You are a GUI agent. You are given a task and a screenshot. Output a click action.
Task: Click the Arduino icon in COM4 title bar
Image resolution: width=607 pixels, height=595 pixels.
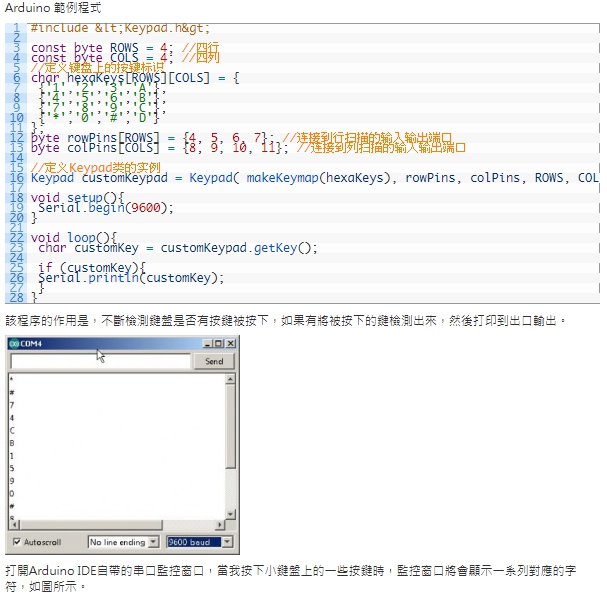click(14, 343)
